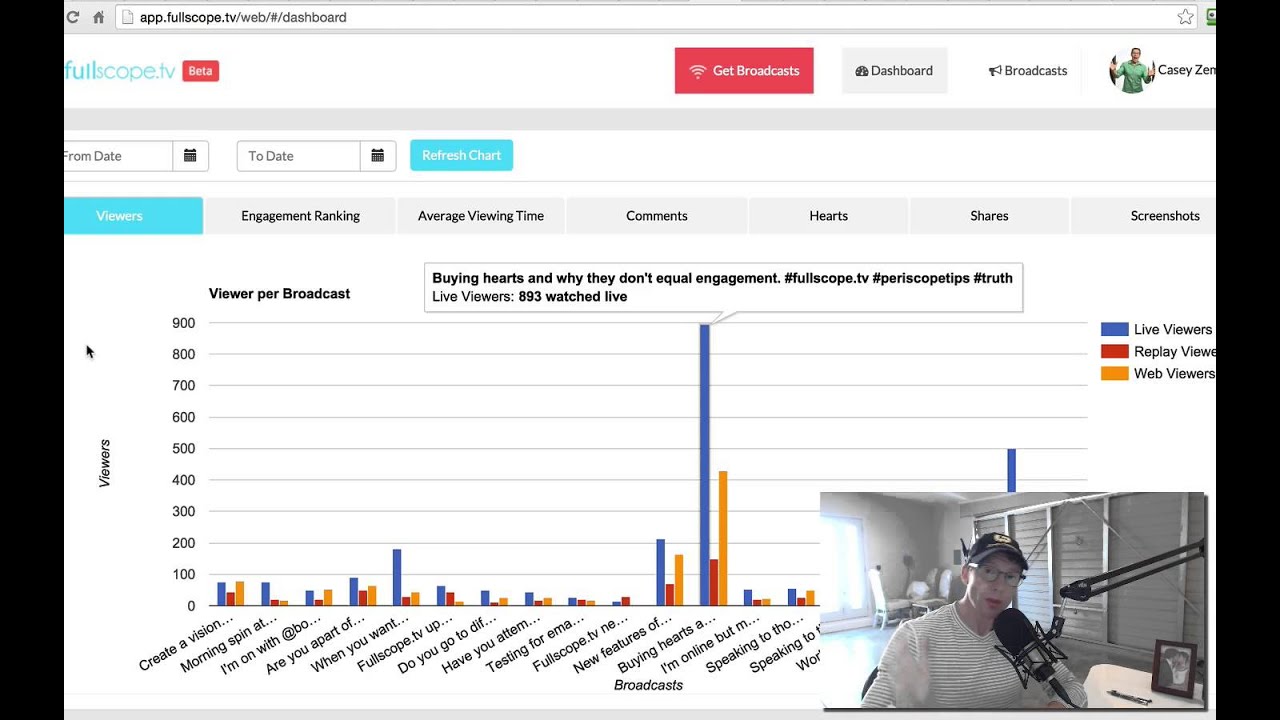Show the Hearts tab

click(828, 216)
